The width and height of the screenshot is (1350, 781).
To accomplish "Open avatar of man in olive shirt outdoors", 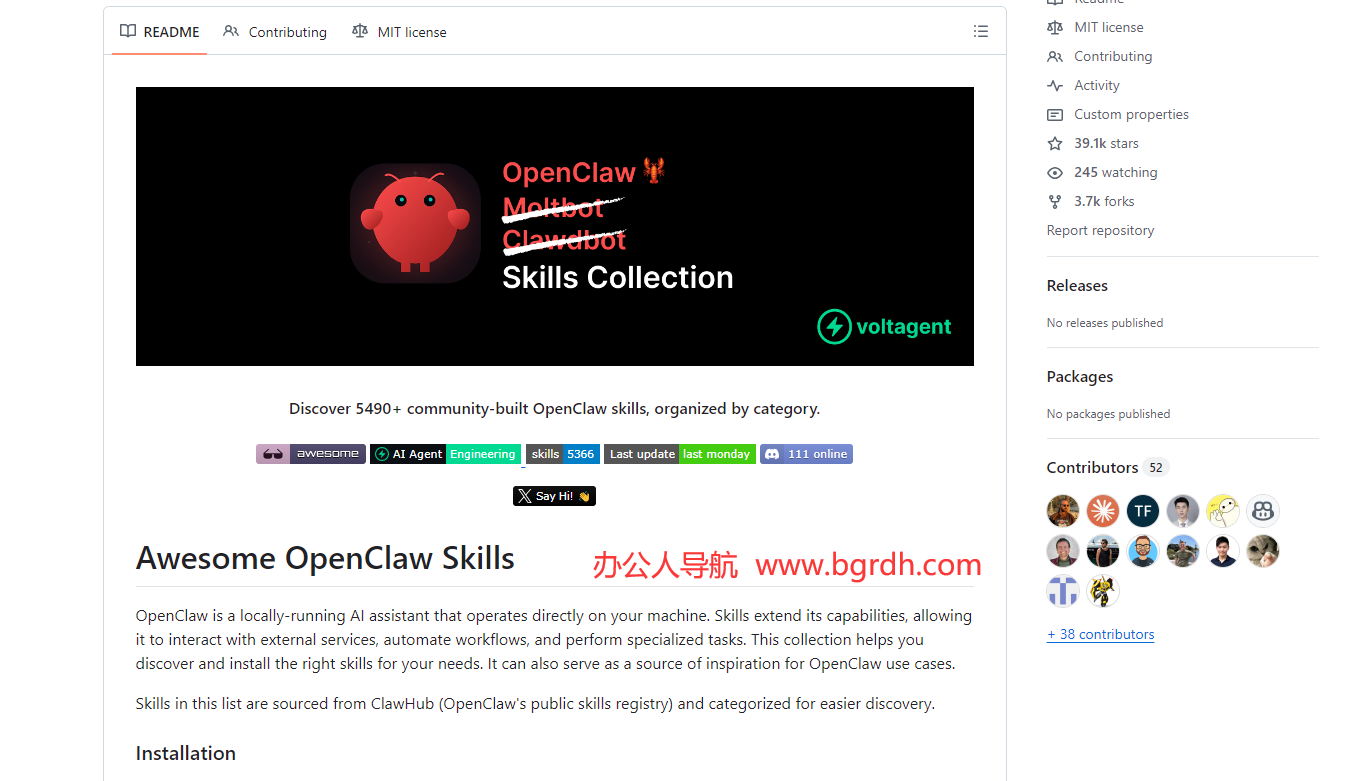I will click(x=1183, y=551).
